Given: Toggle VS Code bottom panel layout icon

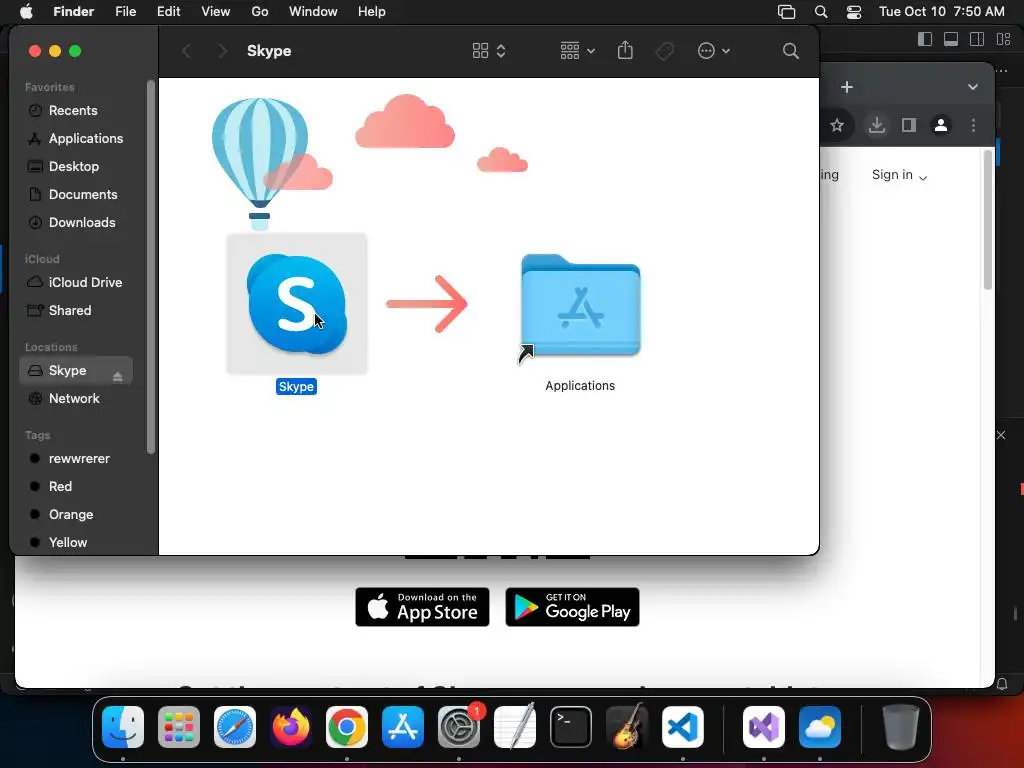Looking at the screenshot, I should point(951,39).
